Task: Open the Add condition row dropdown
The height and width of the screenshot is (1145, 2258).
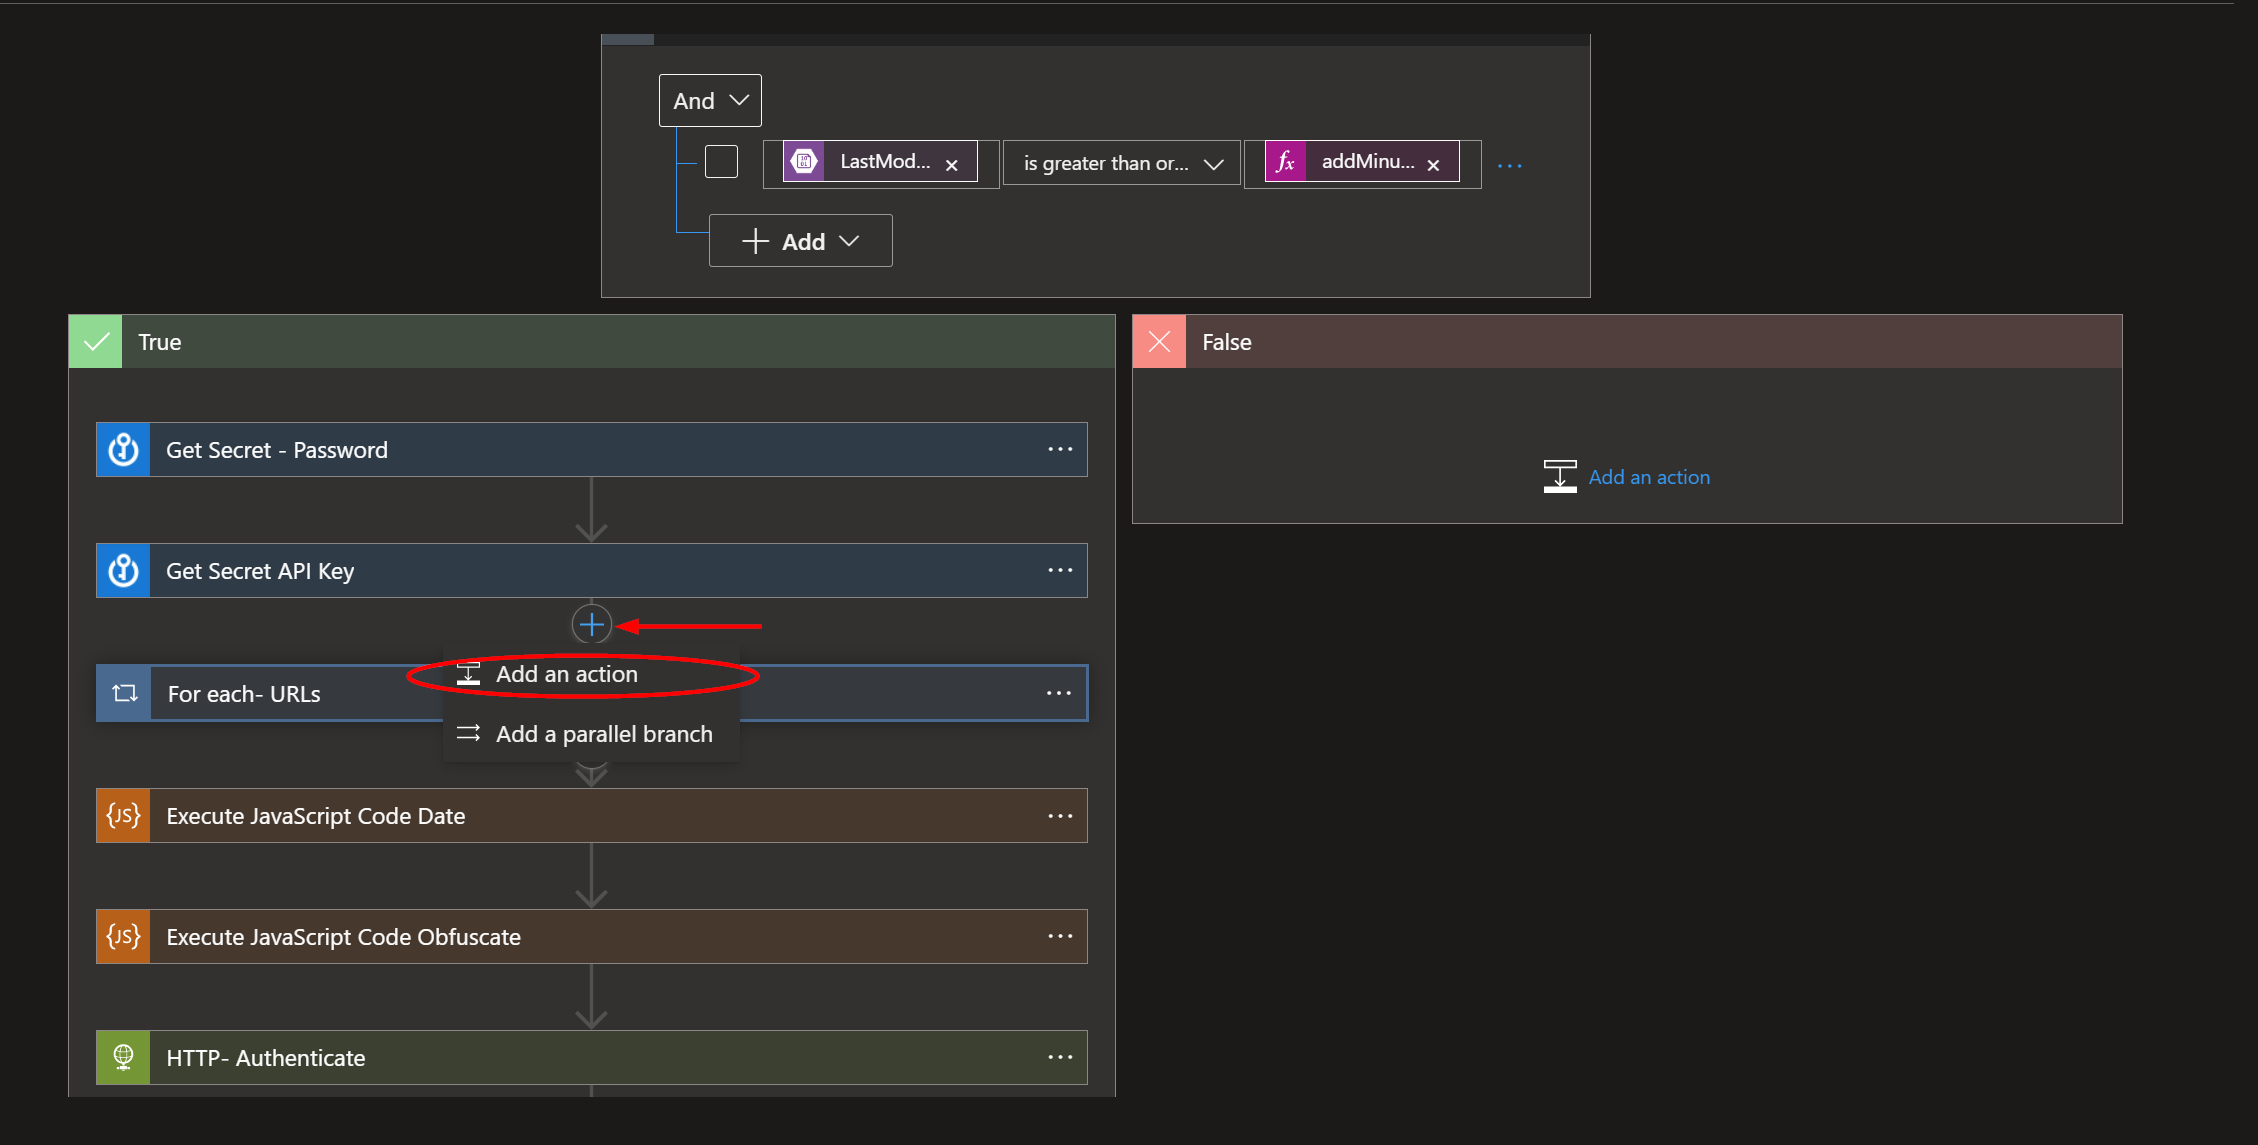Action: (x=800, y=241)
